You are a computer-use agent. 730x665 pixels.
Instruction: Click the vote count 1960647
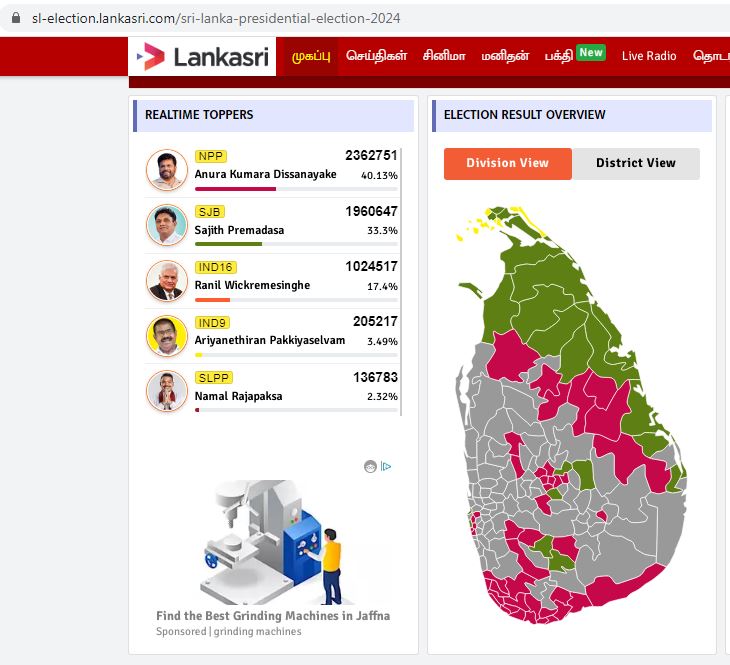coord(372,211)
